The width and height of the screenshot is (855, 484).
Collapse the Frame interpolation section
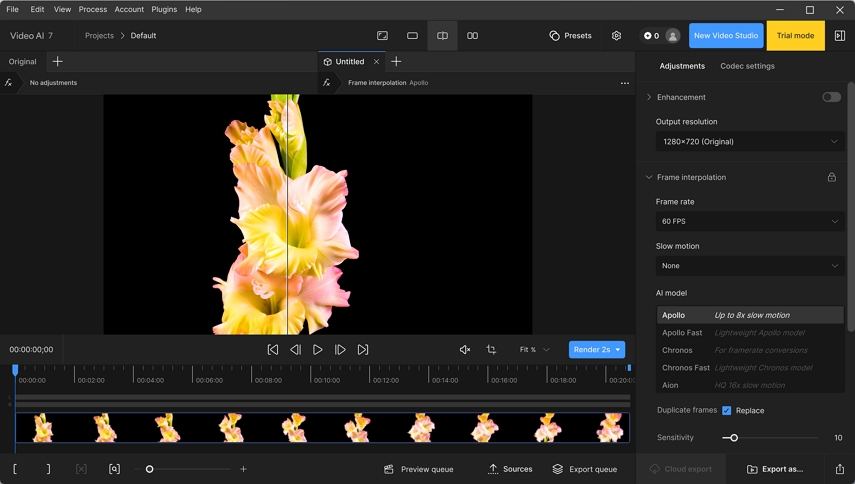click(x=649, y=177)
